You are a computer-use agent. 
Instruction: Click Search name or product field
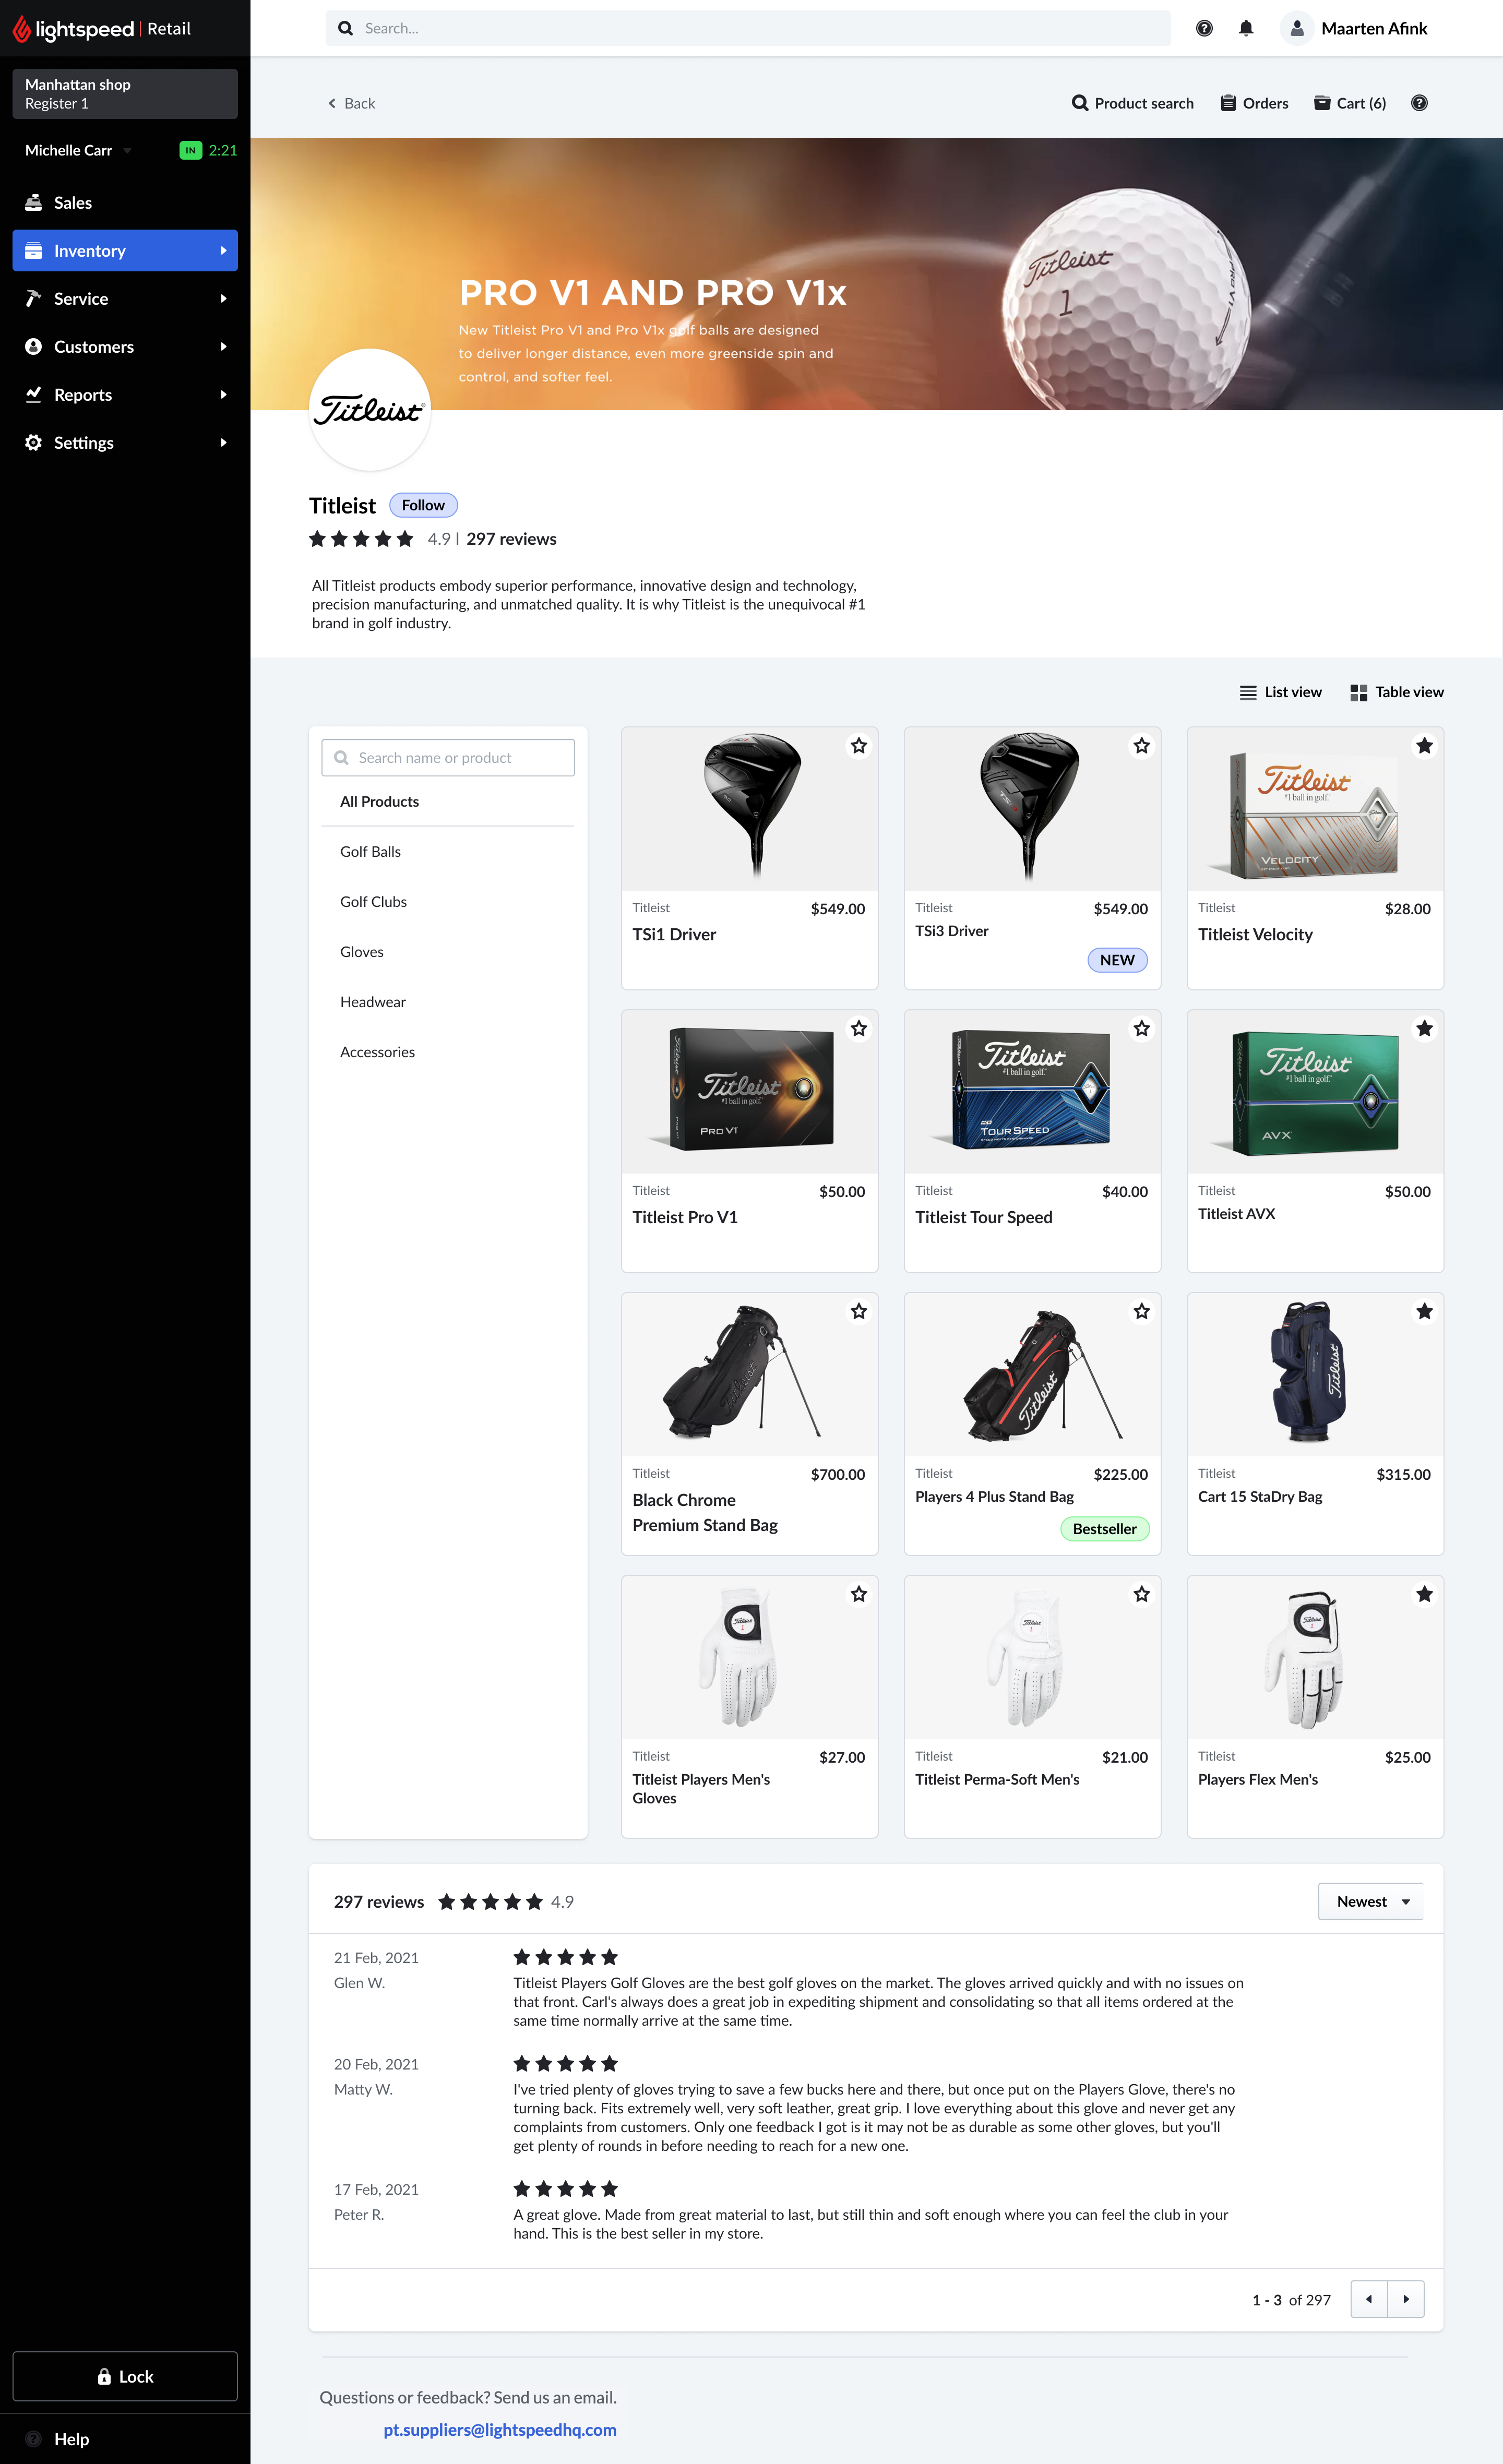(448, 758)
